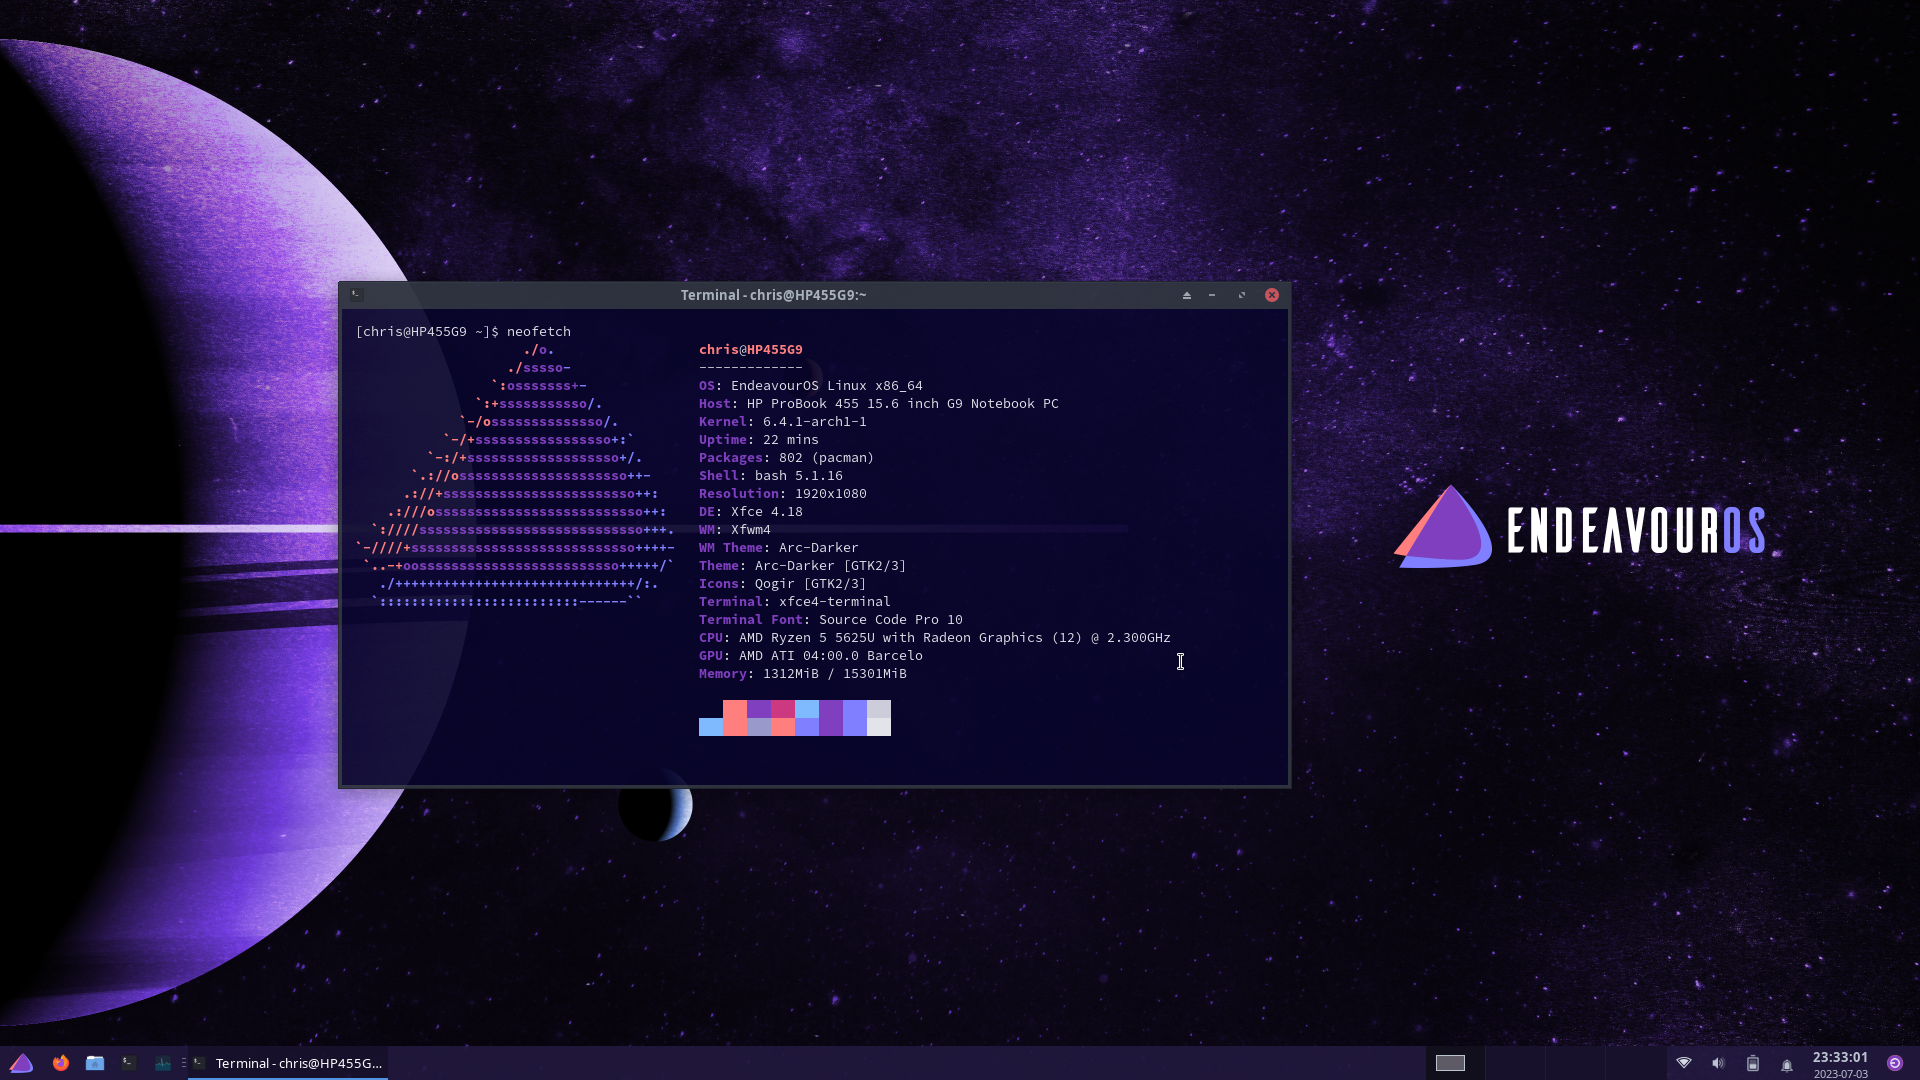Open the notifications bell
Screen dimensions: 1920x1080
point(1787,1064)
